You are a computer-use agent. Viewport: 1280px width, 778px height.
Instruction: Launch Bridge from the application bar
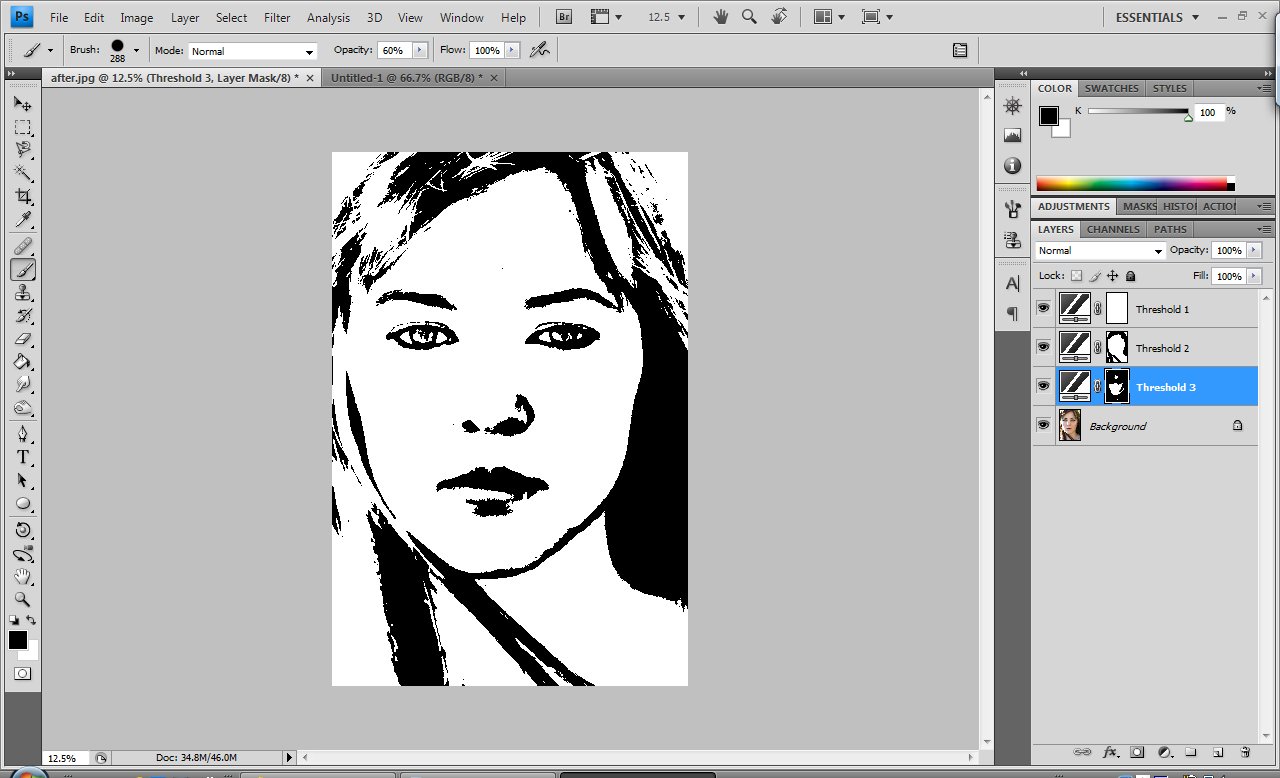(x=564, y=17)
